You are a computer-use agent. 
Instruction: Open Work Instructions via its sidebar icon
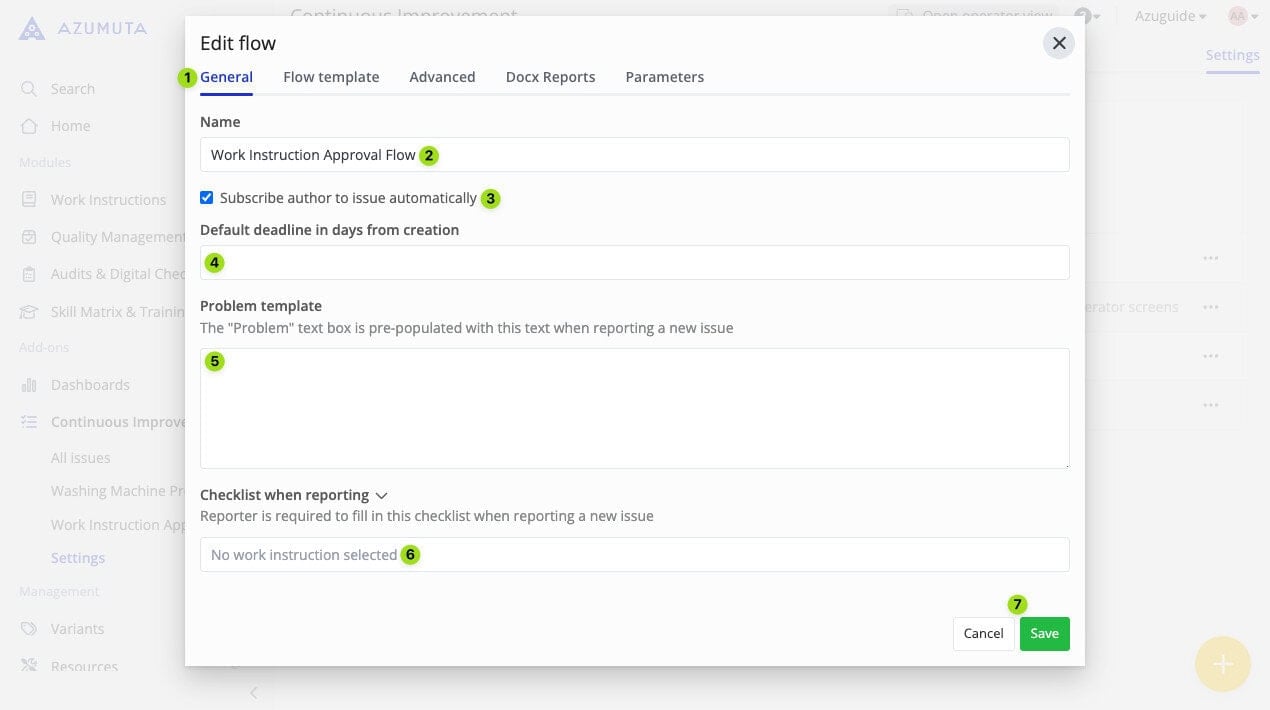tap(29, 200)
